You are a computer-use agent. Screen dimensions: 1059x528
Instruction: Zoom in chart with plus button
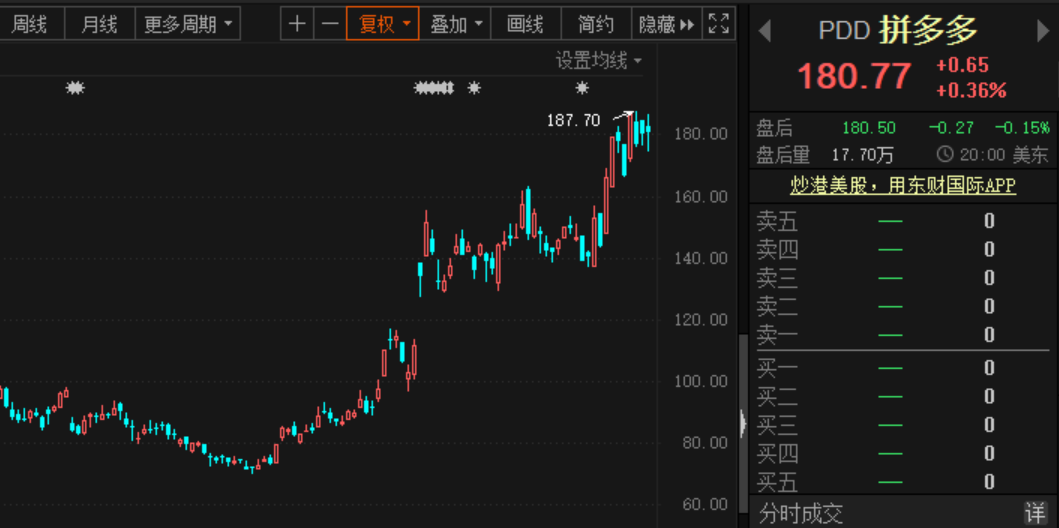296,24
